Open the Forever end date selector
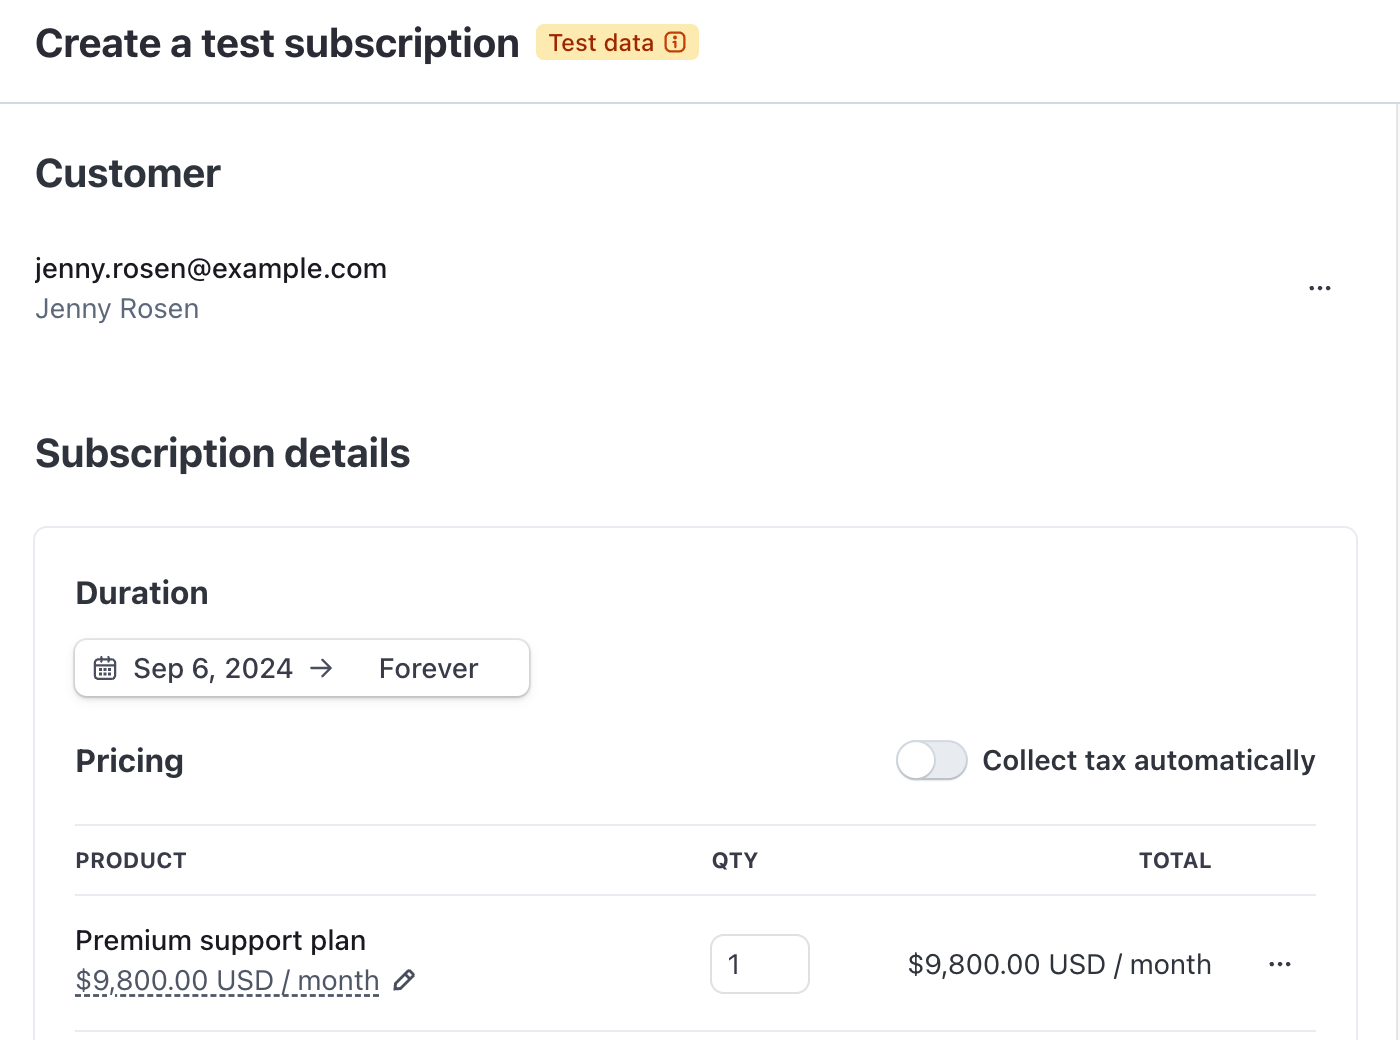 pos(428,668)
